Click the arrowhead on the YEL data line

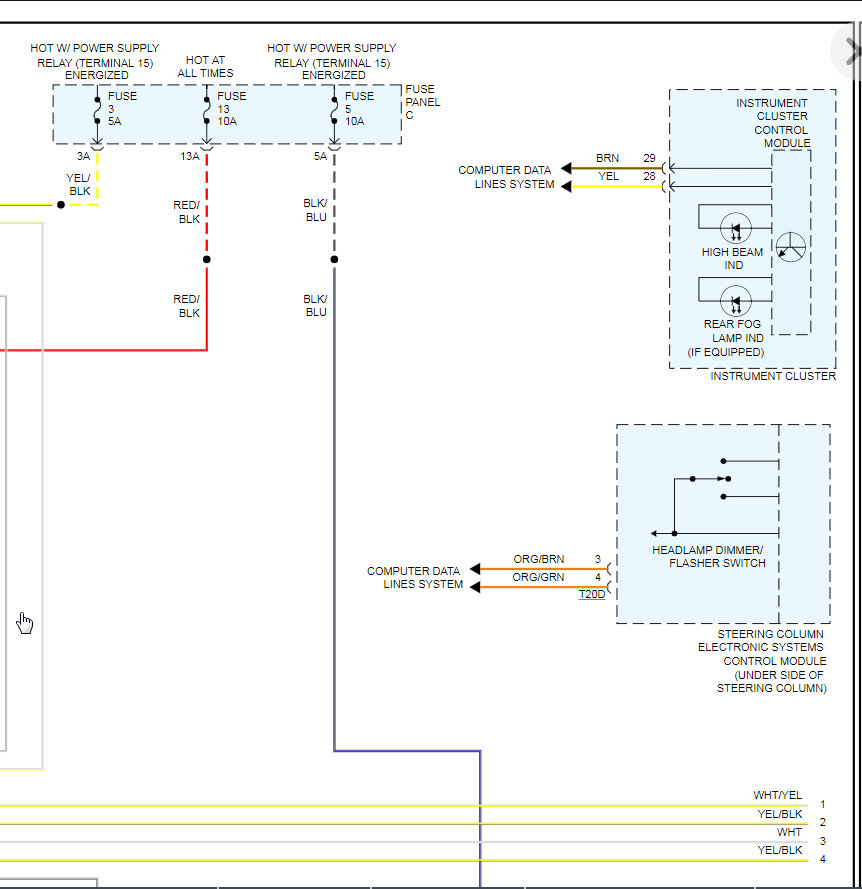[x=566, y=187]
